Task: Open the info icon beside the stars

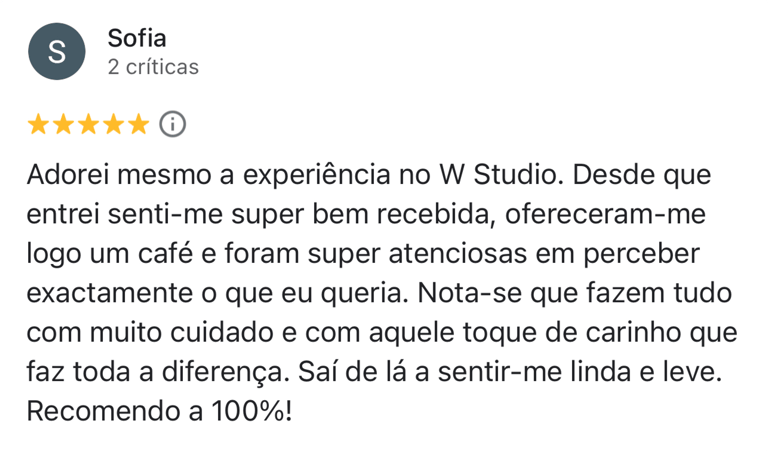Action: pyautogui.click(x=173, y=125)
